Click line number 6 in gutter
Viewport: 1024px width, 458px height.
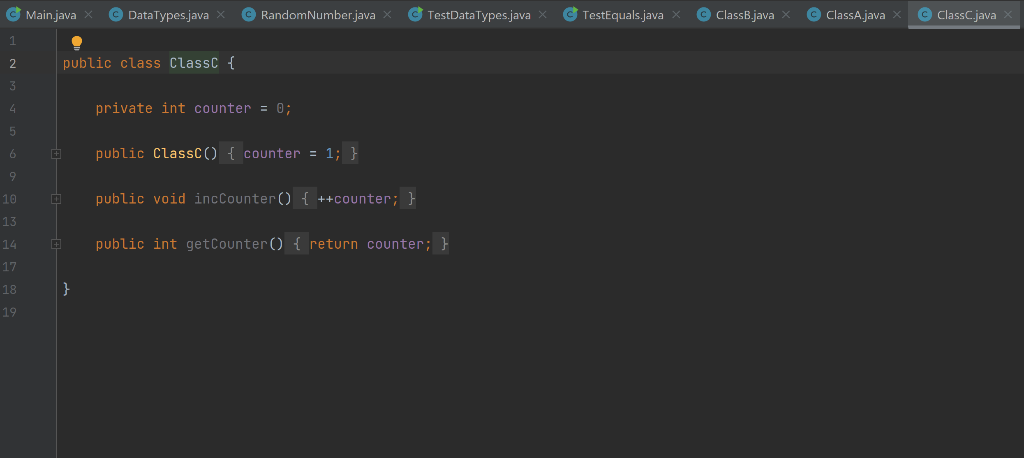[13, 154]
